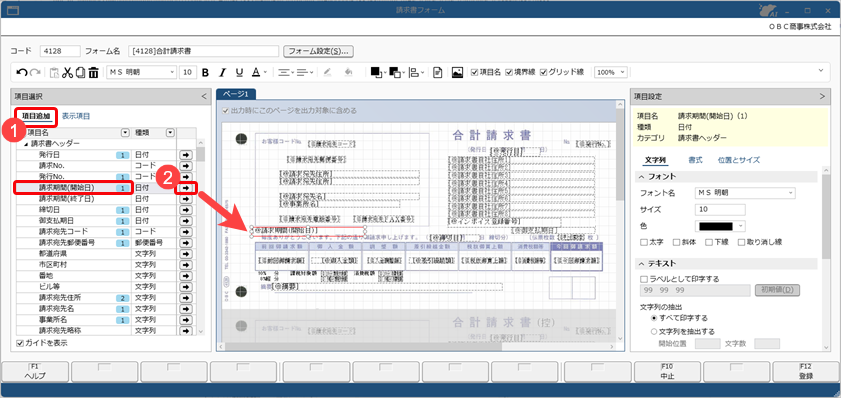Viewport: 841px width, 398px height.
Task: Click the サイズ field in font settings
Action: [x=720, y=209]
